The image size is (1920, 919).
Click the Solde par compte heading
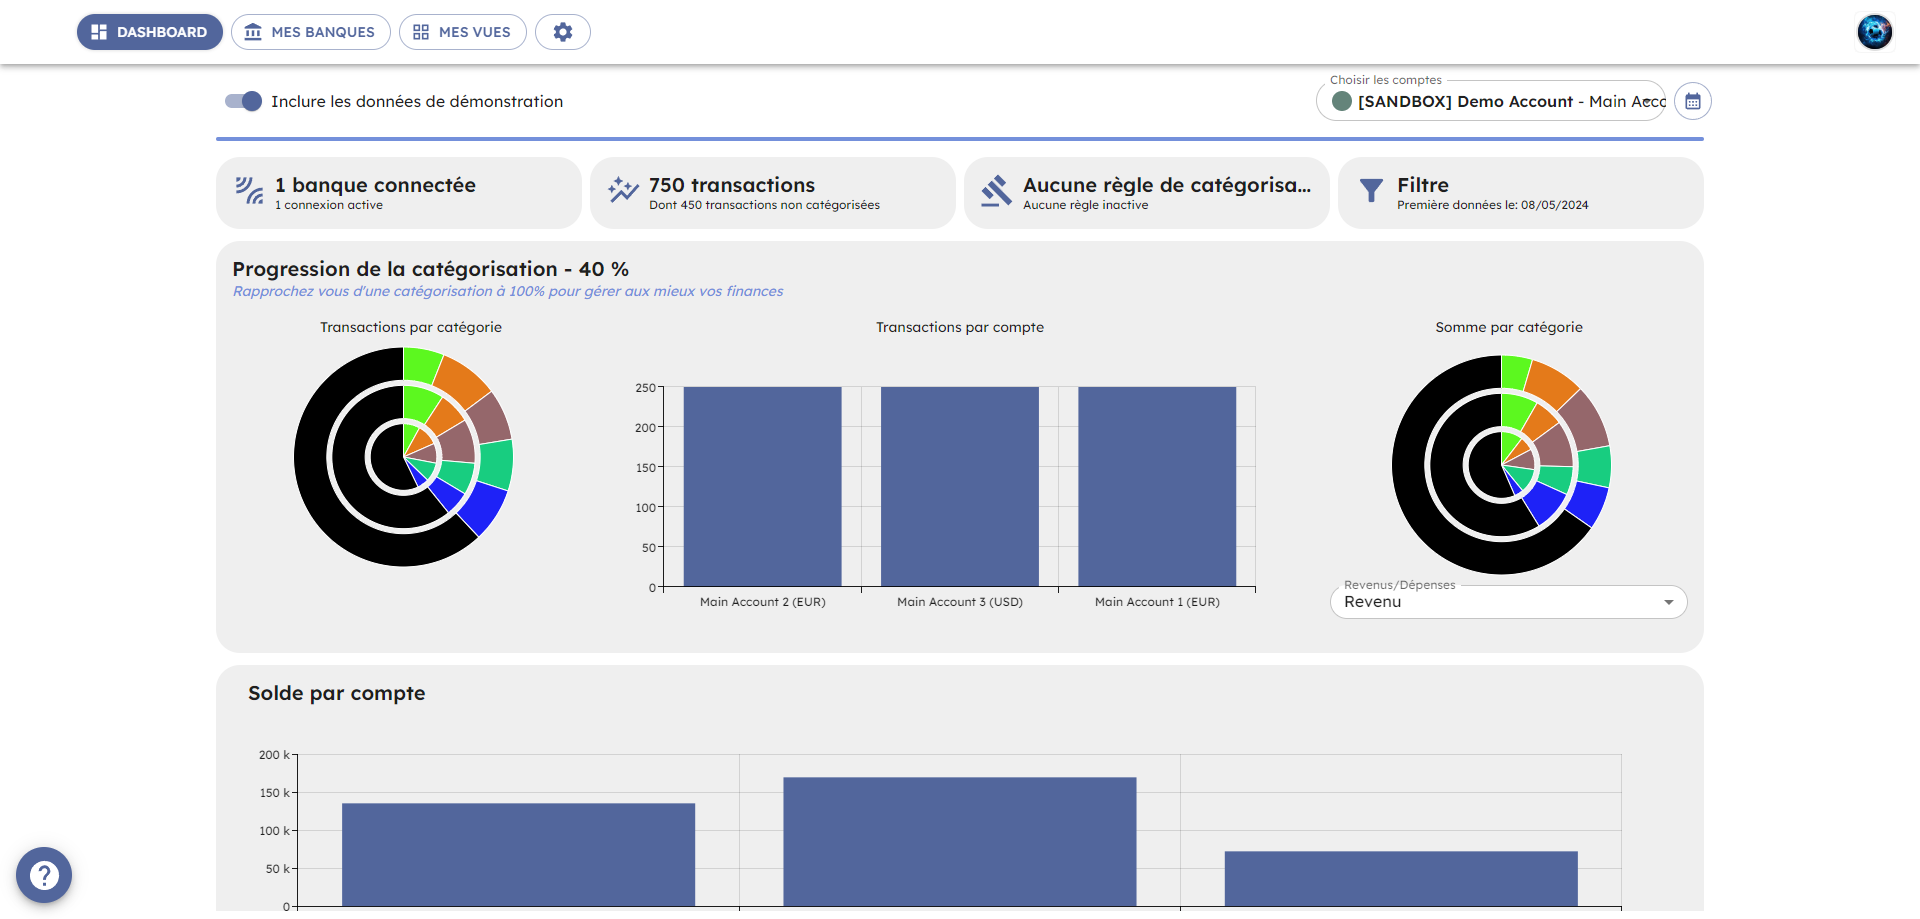(337, 693)
